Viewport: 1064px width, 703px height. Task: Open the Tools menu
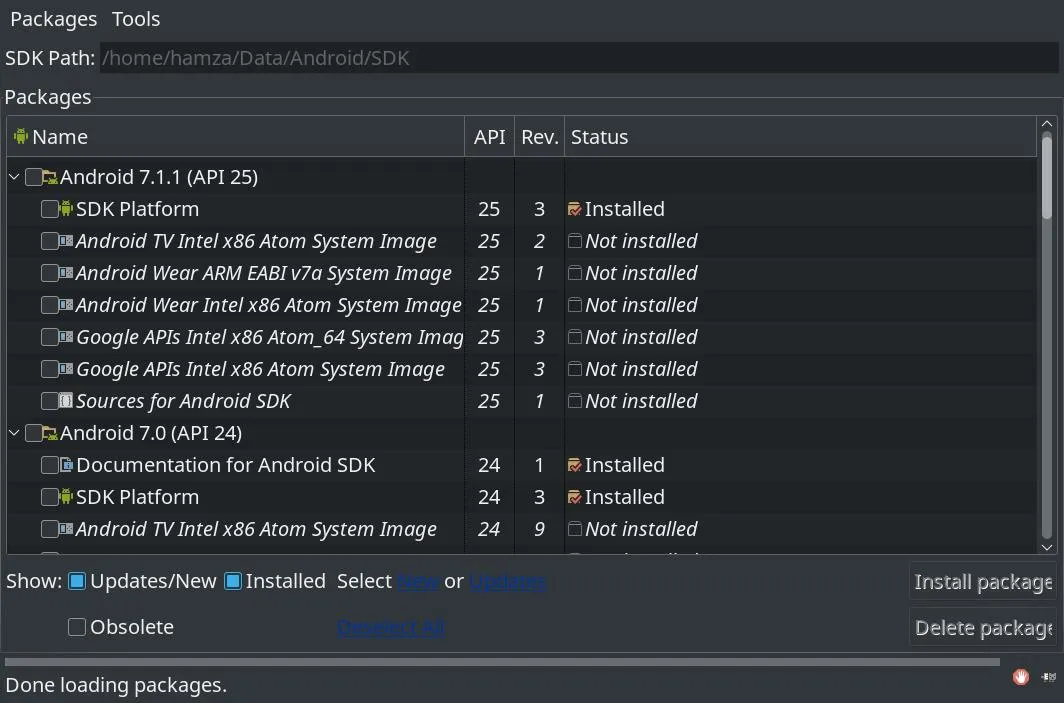pyautogui.click(x=136, y=19)
